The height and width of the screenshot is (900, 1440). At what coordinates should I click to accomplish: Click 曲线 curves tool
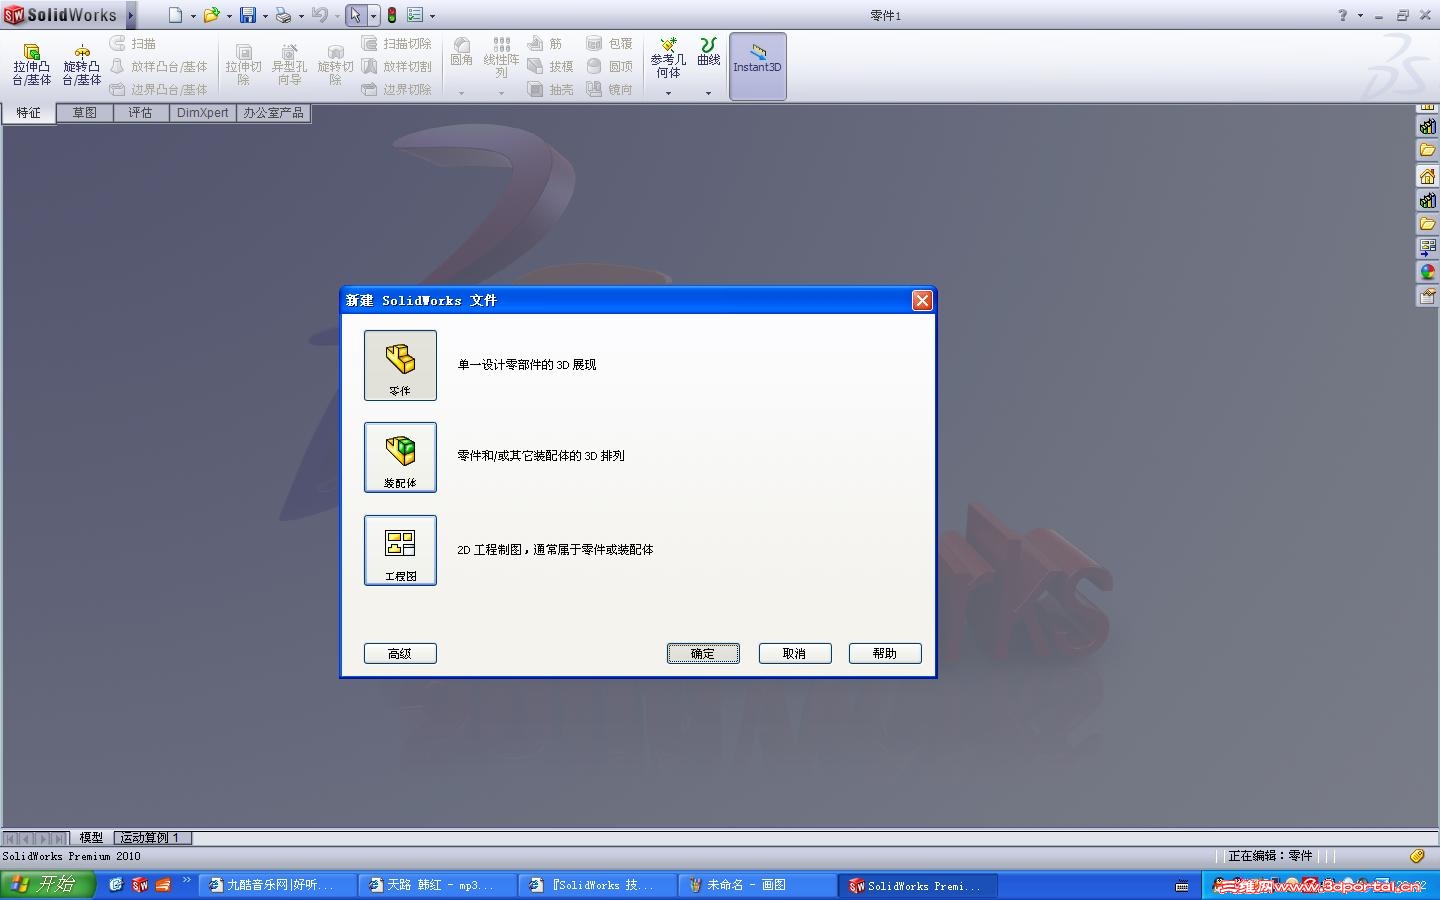tap(709, 52)
